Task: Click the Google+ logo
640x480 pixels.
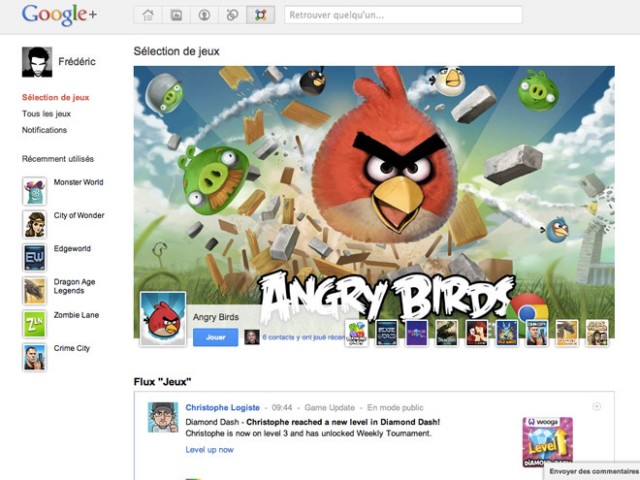Action: [59, 15]
